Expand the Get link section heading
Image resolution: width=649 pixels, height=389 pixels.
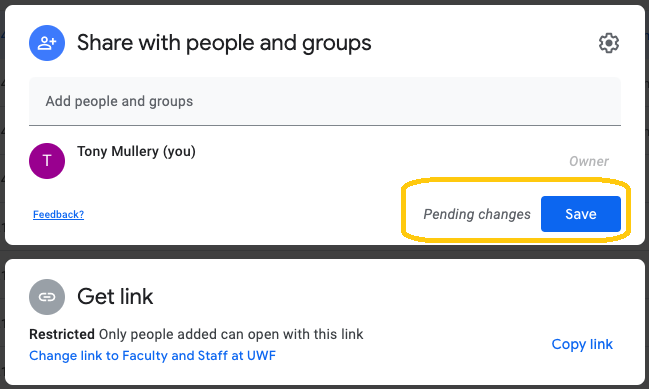click(115, 297)
